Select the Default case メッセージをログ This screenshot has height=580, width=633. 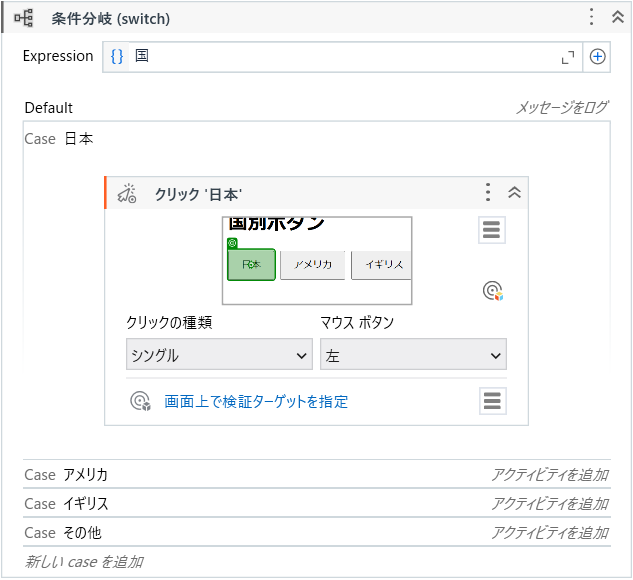click(561, 108)
